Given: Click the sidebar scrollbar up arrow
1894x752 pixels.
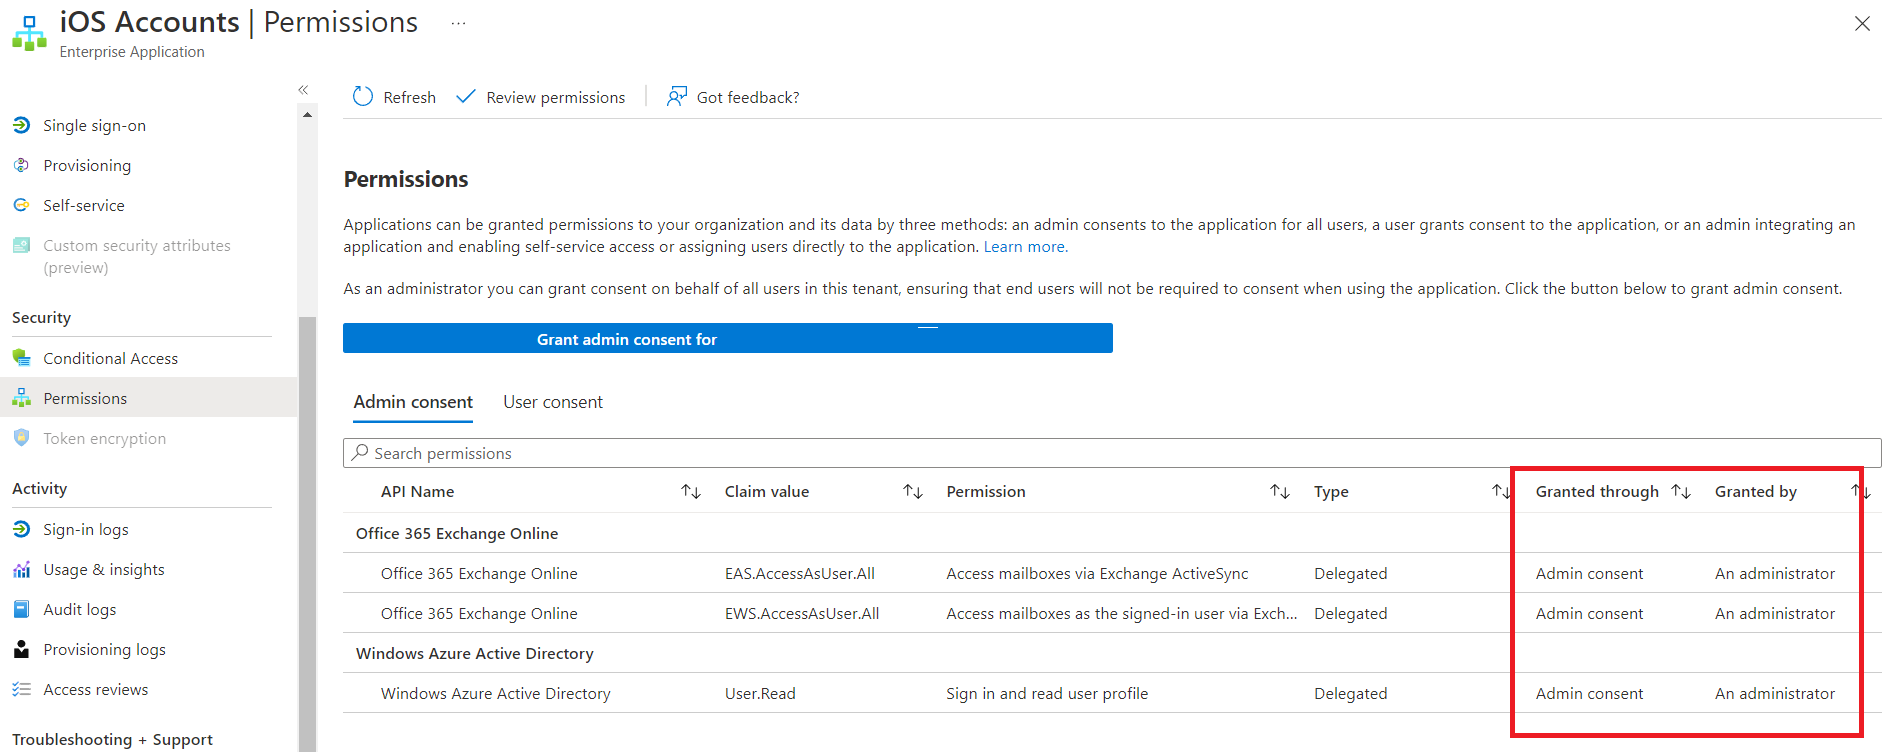Looking at the screenshot, I should click(x=307, y=115).
